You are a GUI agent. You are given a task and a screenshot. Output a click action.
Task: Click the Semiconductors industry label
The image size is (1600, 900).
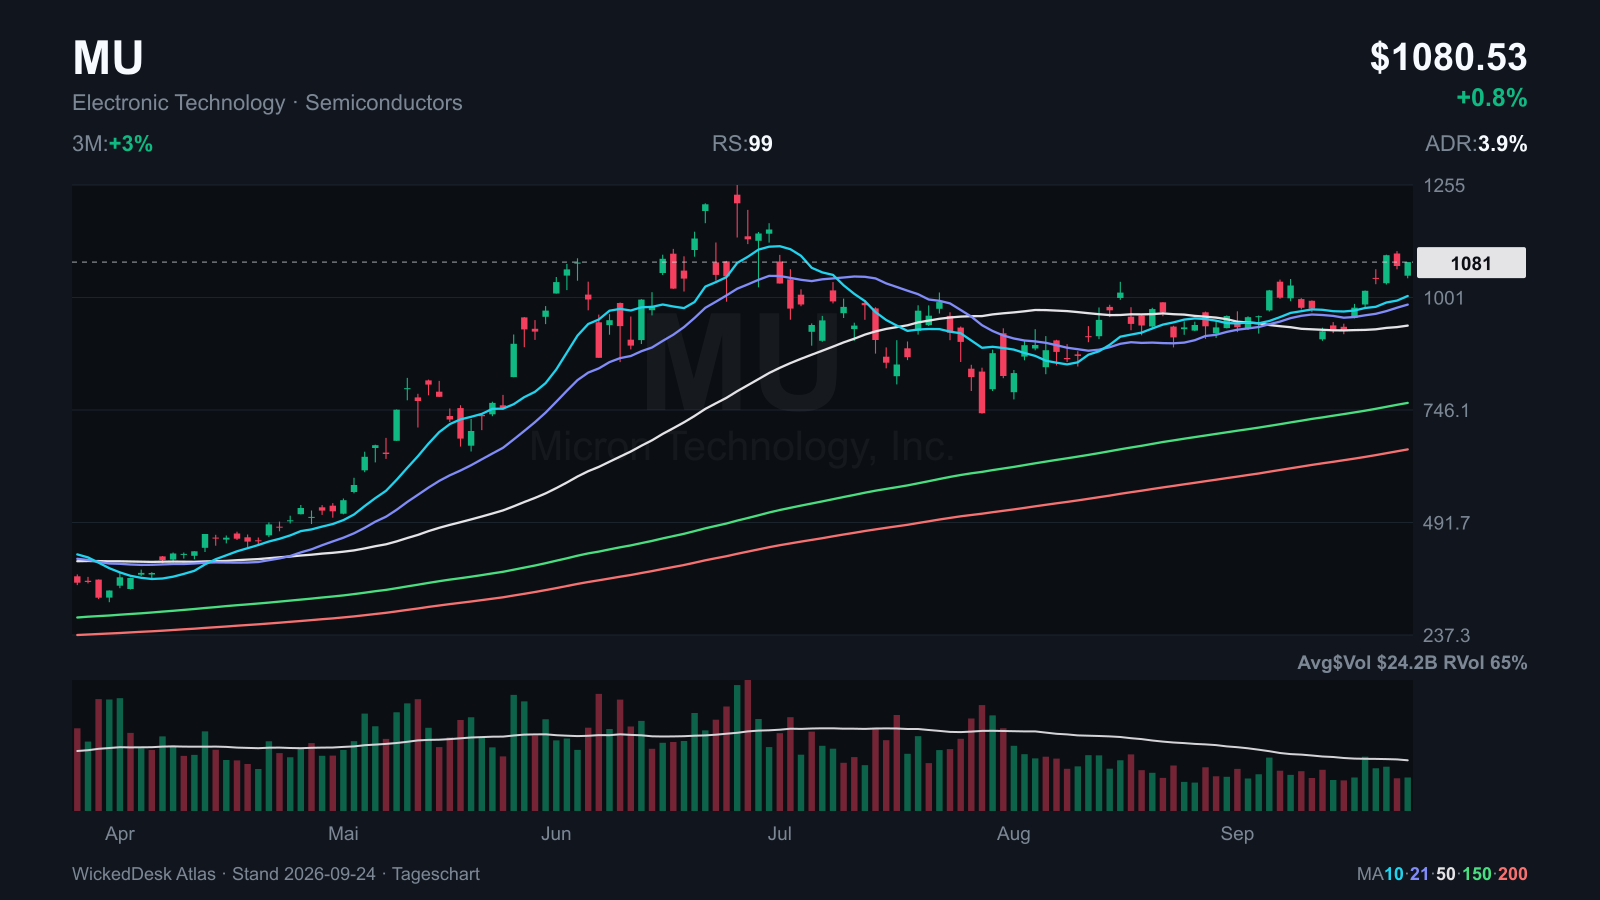coord(384,103)
